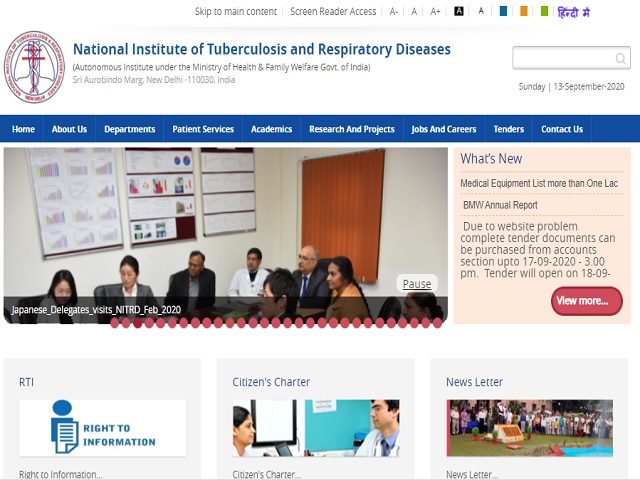Click the Autonomous Institute subtitle text
This screenshot has height=480, width=640.
[222, 67]
